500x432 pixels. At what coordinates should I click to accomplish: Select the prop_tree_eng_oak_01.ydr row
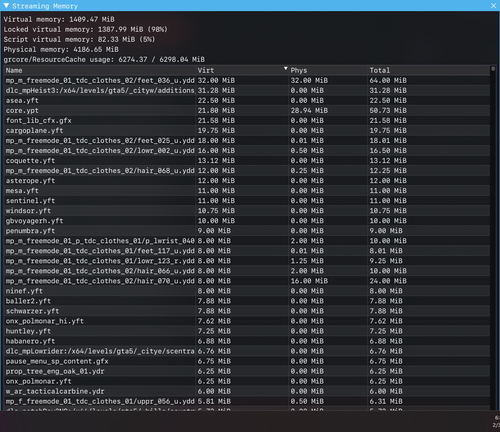[247, 371]
